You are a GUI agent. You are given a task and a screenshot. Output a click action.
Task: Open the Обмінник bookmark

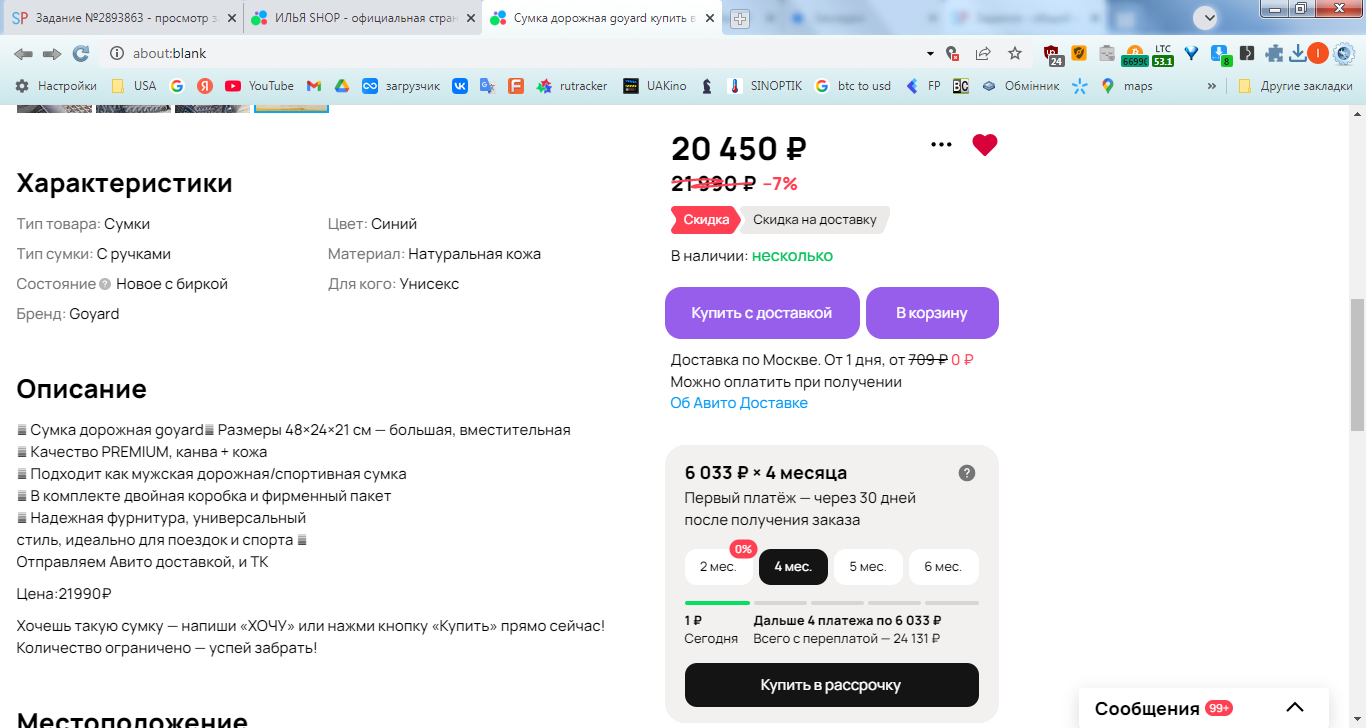[1020, 86]
